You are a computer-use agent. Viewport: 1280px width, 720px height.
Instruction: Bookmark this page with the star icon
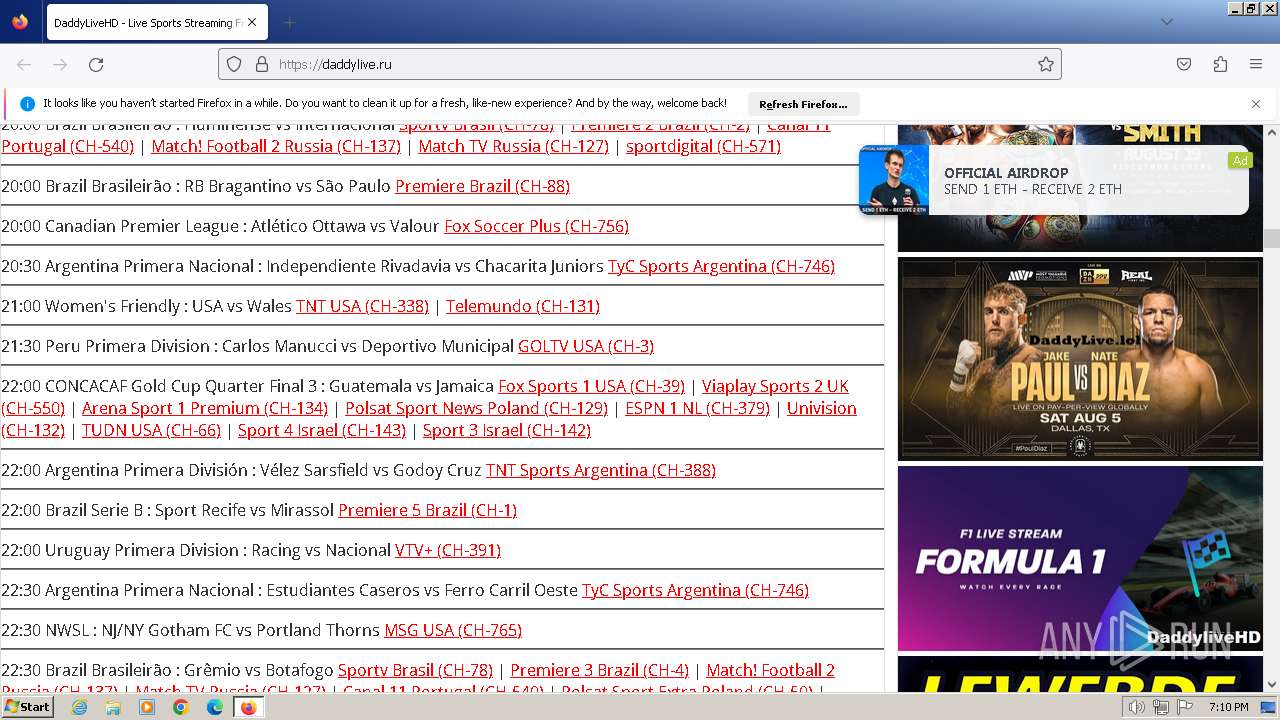(1046, 64)
